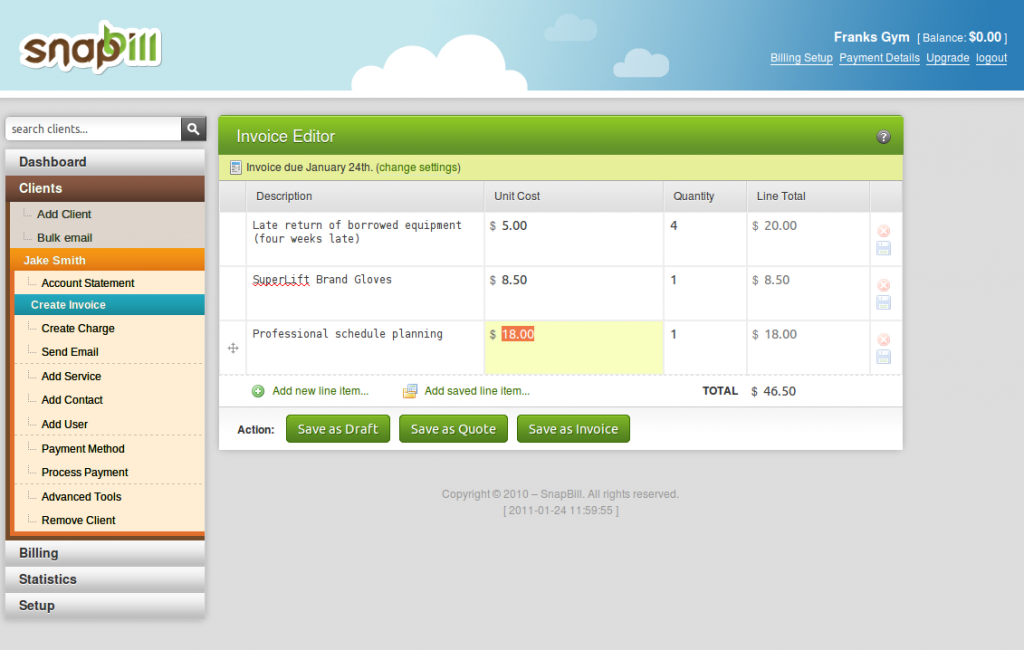Click Save as Draft button

[x=338, y=429]
